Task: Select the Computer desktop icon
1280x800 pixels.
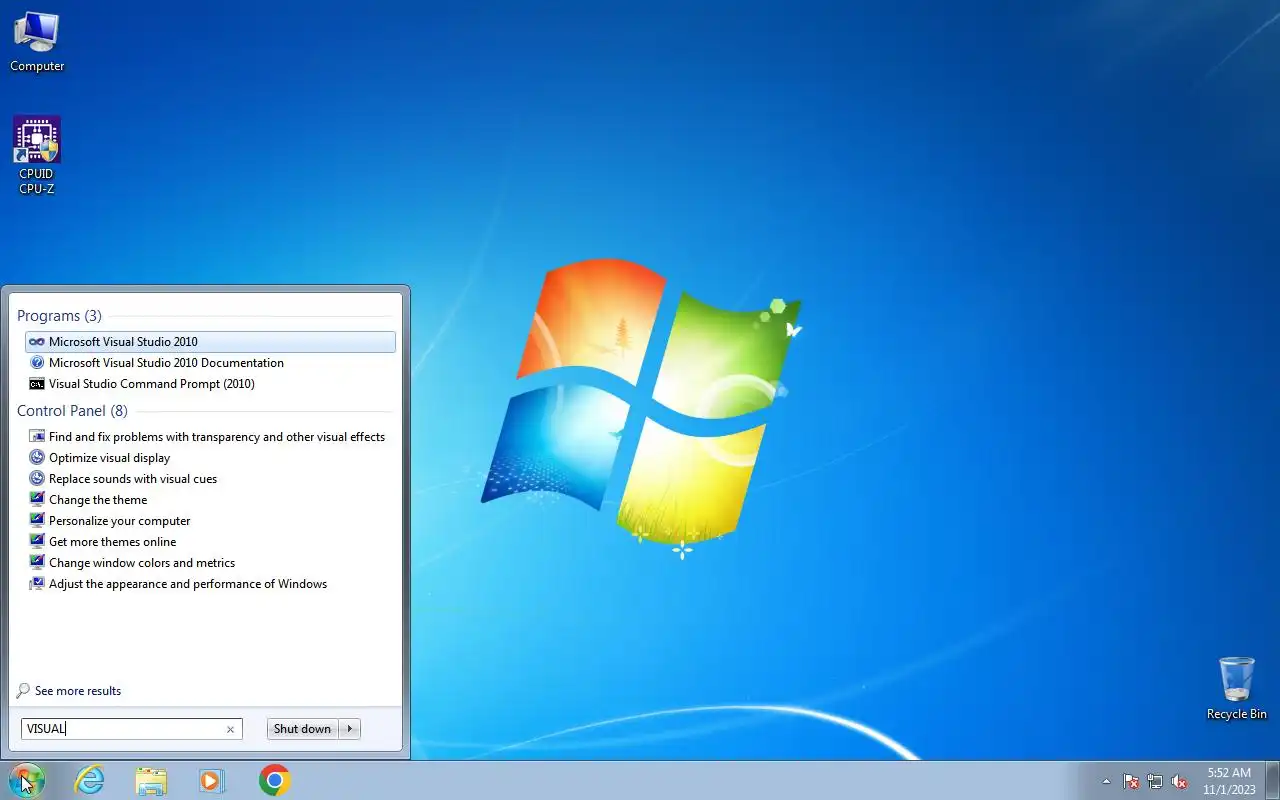Action: tap(37, 42)
